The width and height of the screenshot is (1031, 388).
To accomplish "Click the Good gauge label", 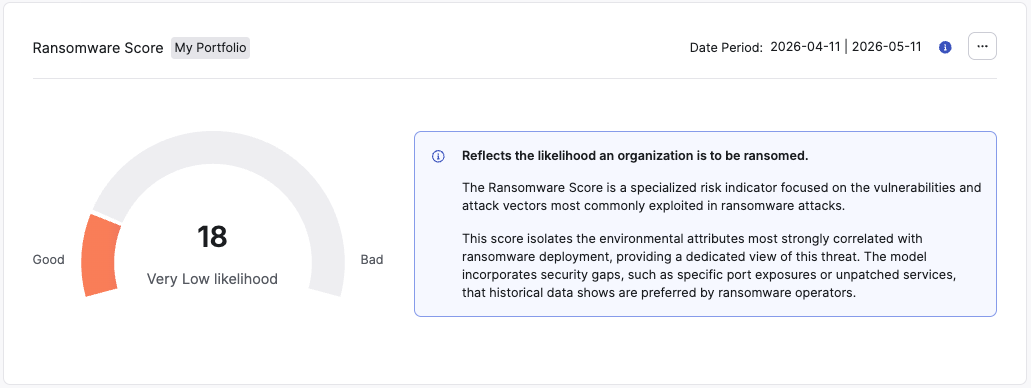I will click(49, 260).
